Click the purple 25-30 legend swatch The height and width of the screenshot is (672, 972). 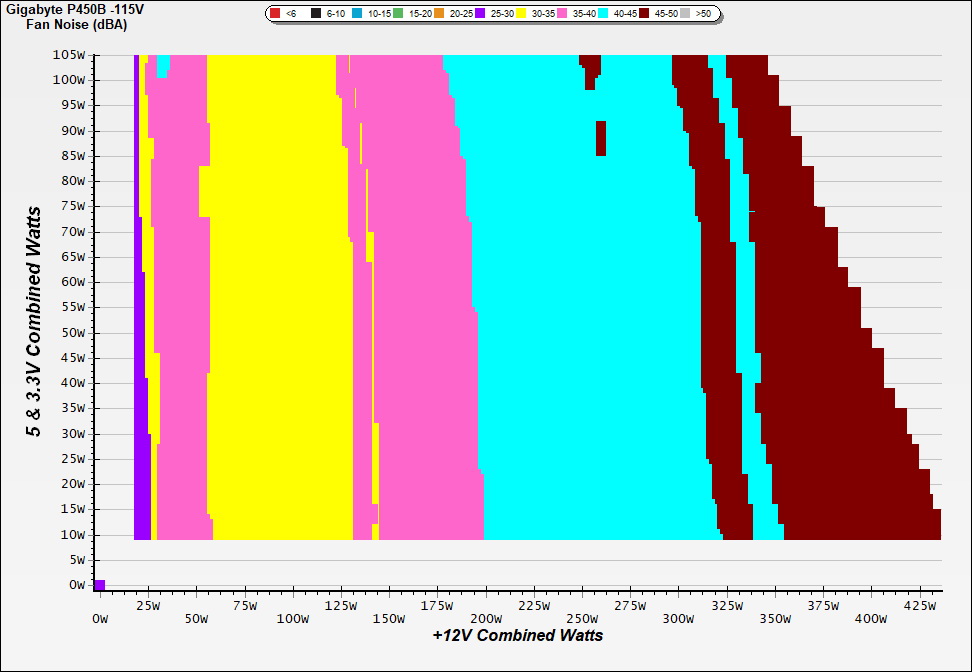point(479,14)
